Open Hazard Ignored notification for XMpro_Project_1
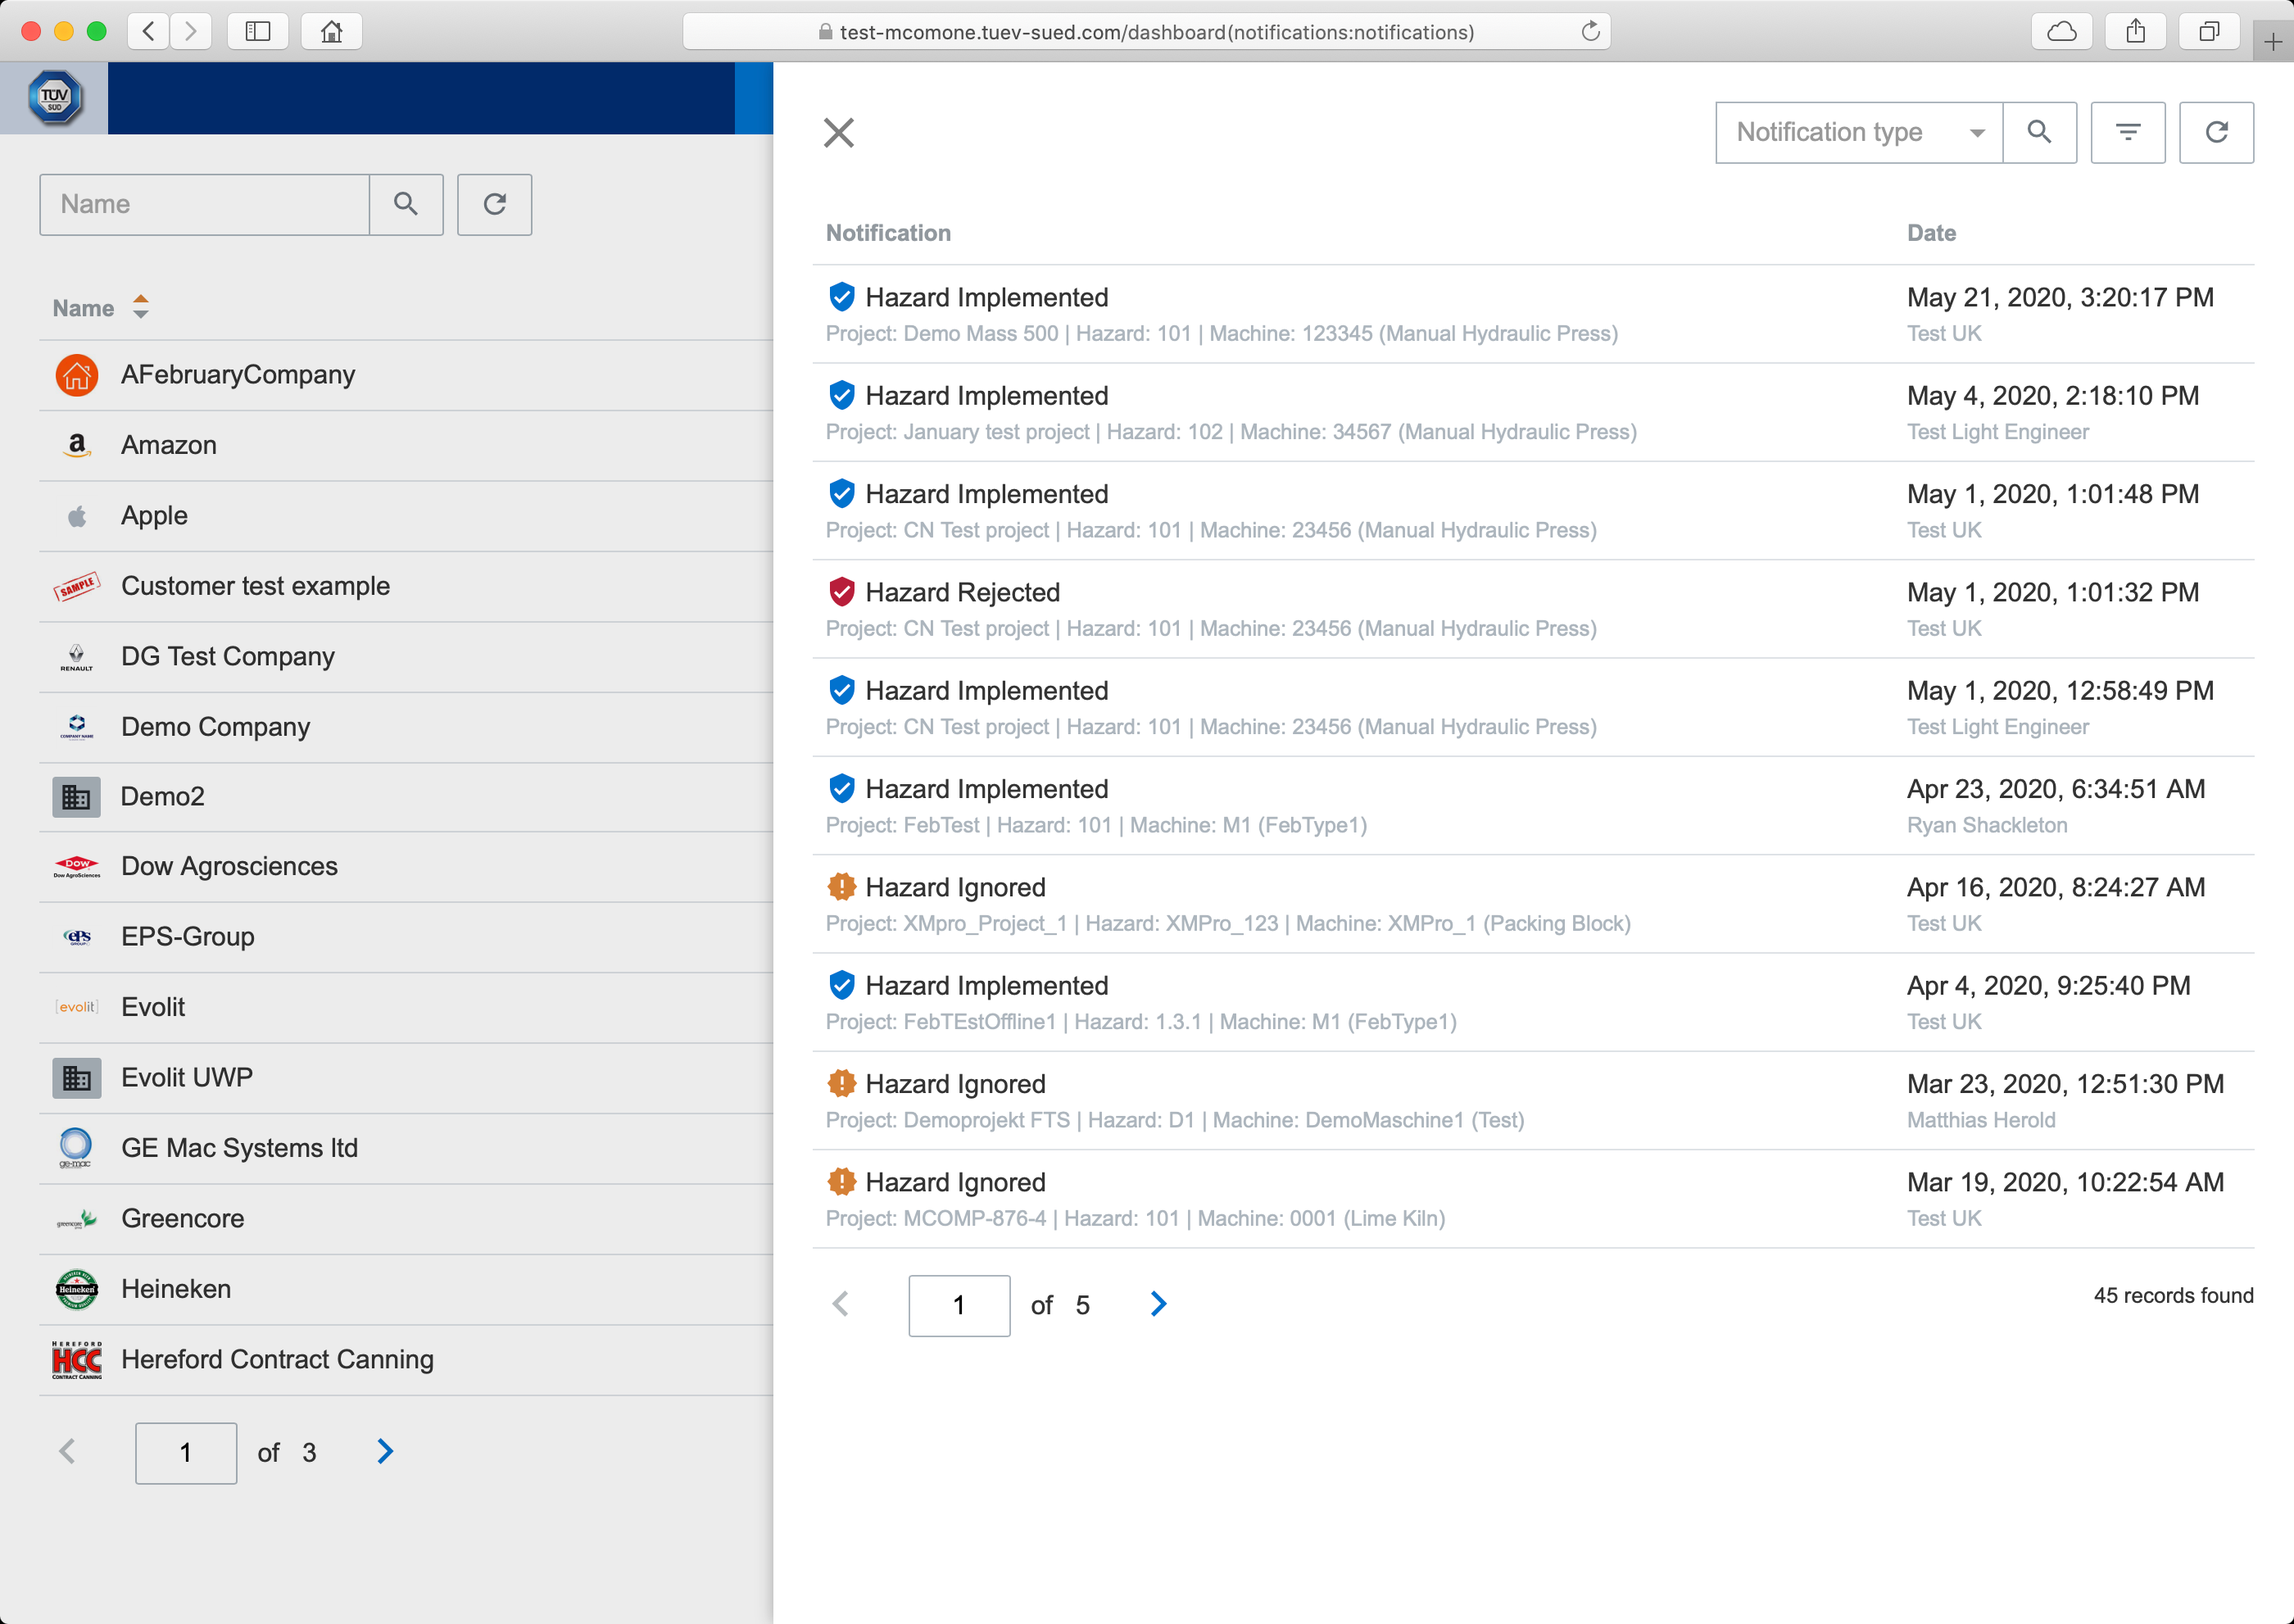This screenshot has height=1624, width=2294. click(x=955, y=887)
